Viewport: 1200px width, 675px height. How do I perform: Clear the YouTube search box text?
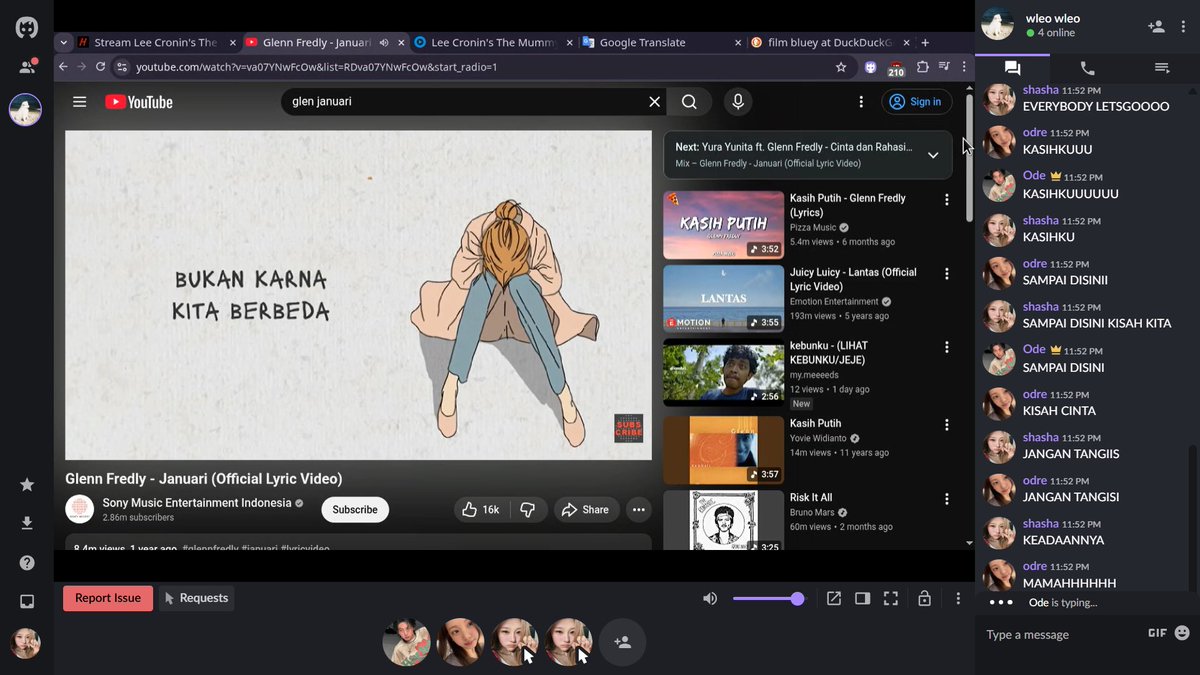coord(655,102)
